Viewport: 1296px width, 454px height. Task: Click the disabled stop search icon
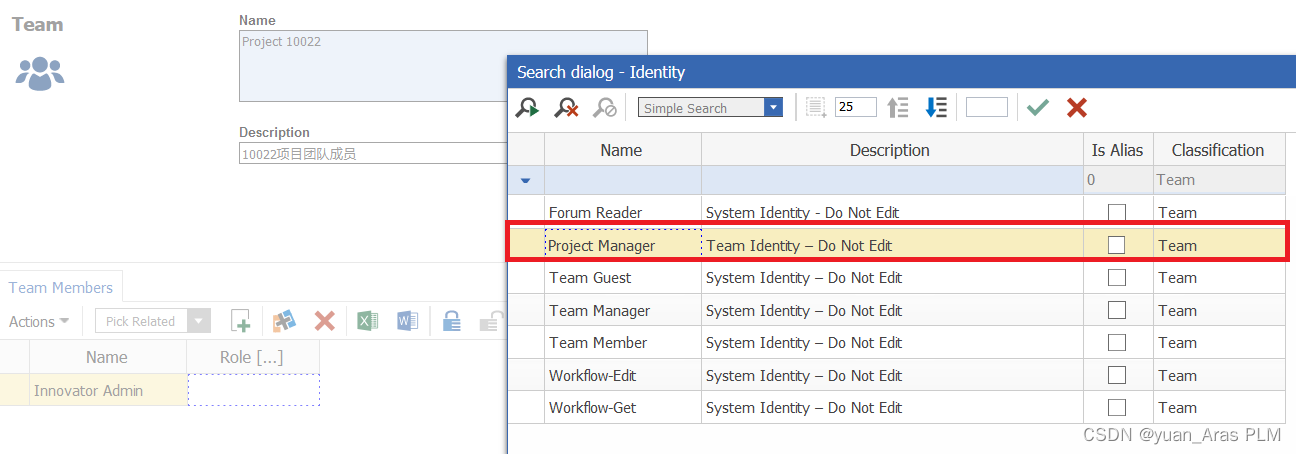tap(605, 107)
